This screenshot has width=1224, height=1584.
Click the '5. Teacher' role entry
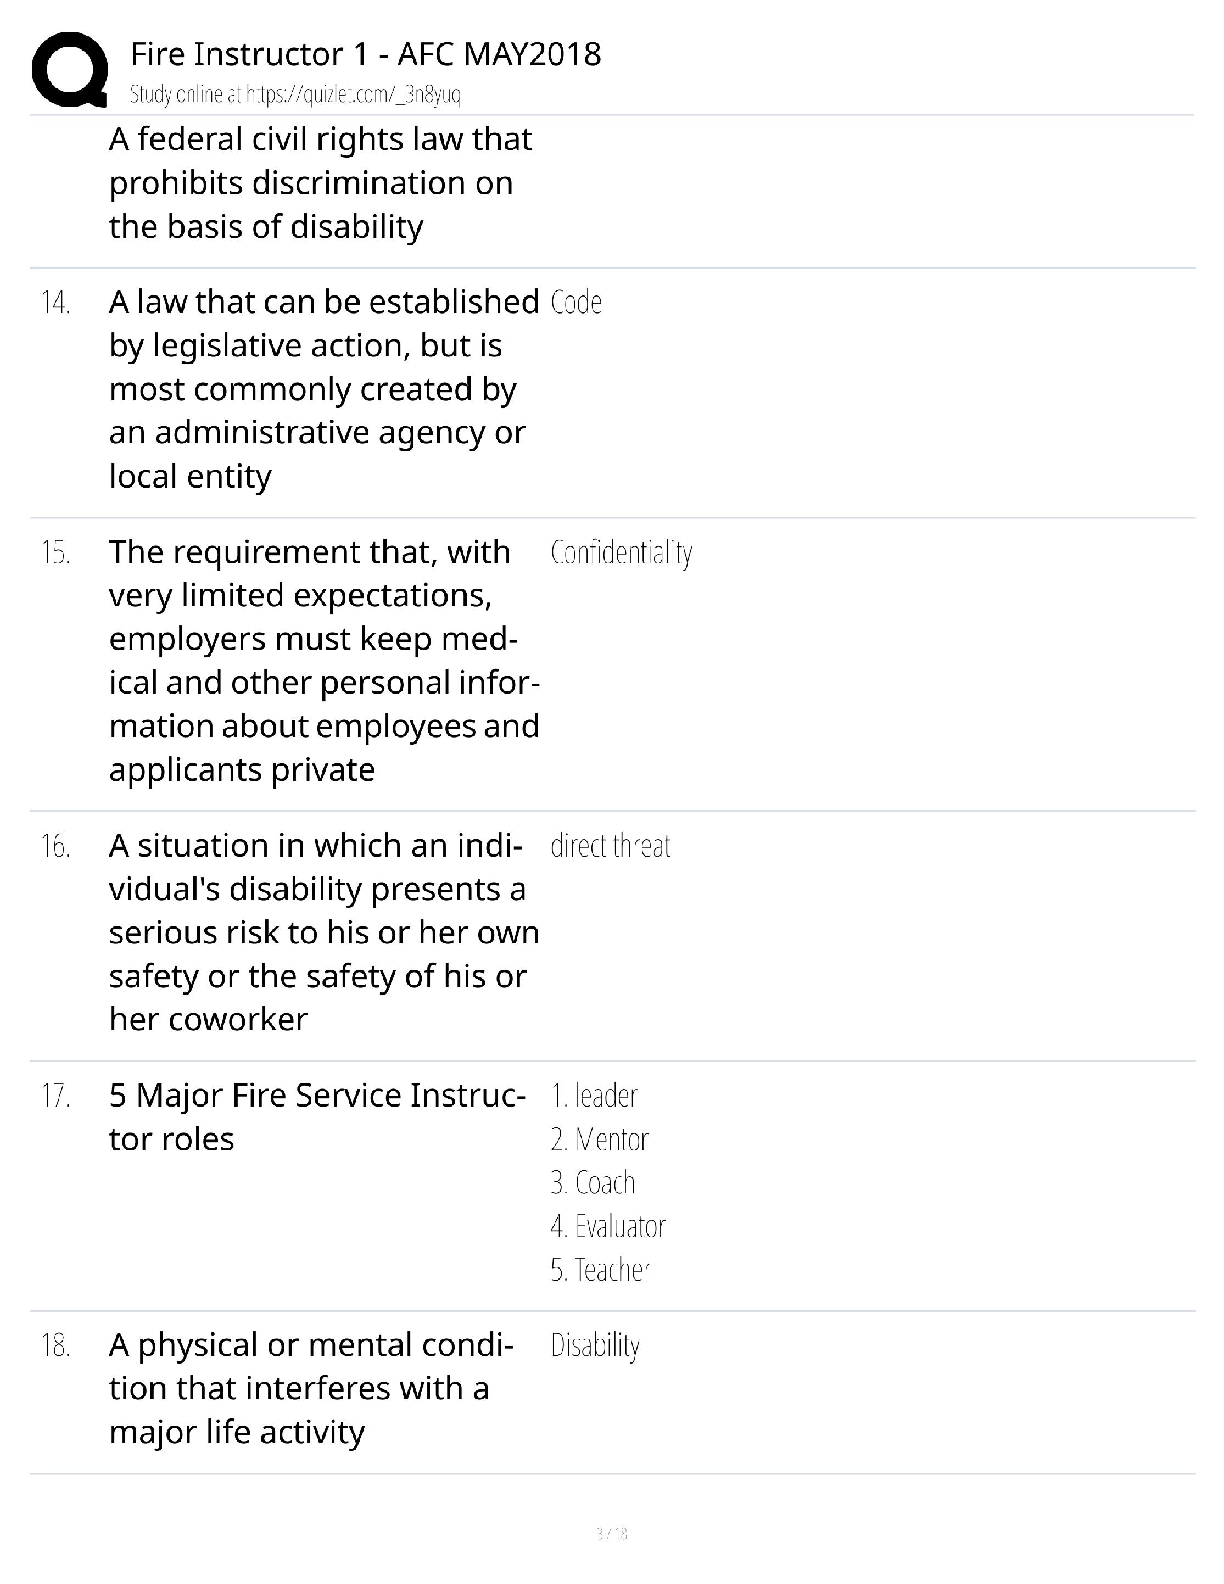point(600,1270)
